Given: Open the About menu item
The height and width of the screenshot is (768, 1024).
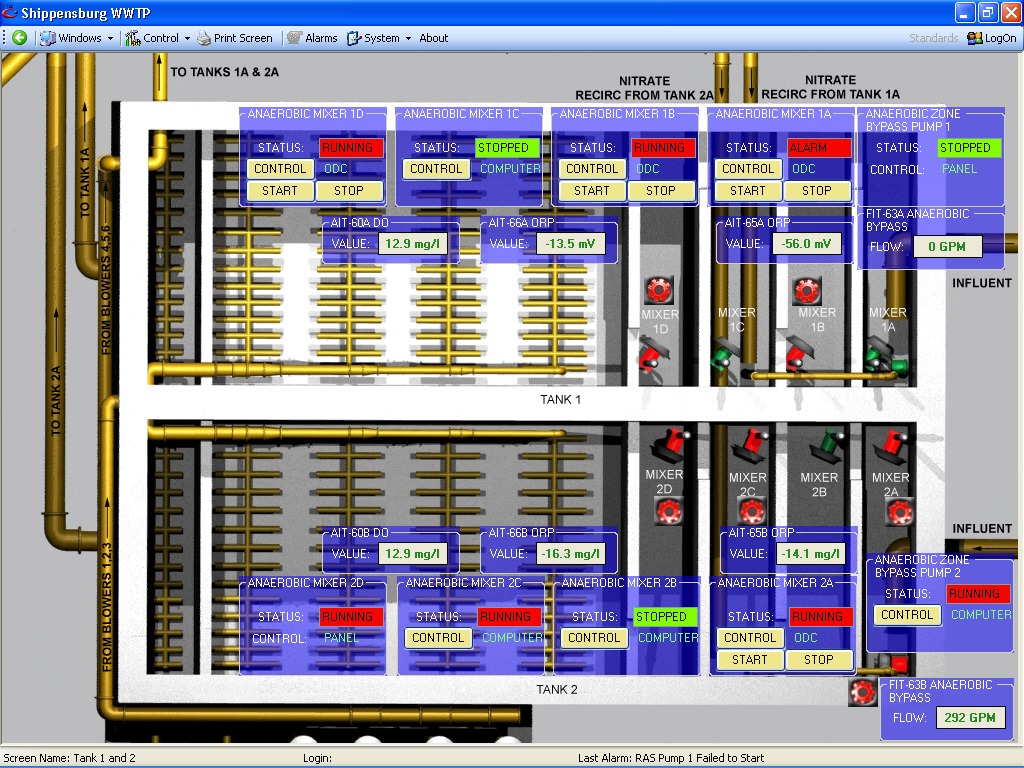Looking at the screenshot, I should click(x=434, y=38).
